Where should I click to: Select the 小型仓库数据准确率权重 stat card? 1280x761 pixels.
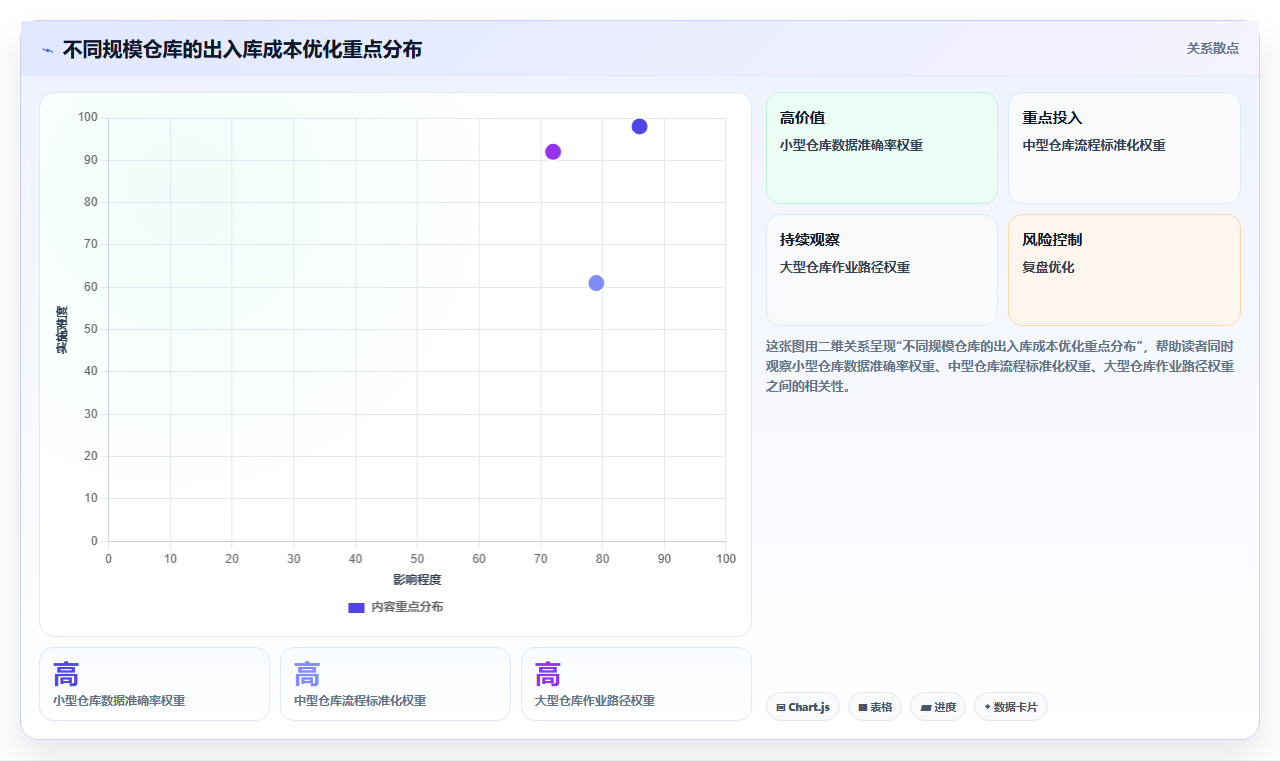pos(154,684)
